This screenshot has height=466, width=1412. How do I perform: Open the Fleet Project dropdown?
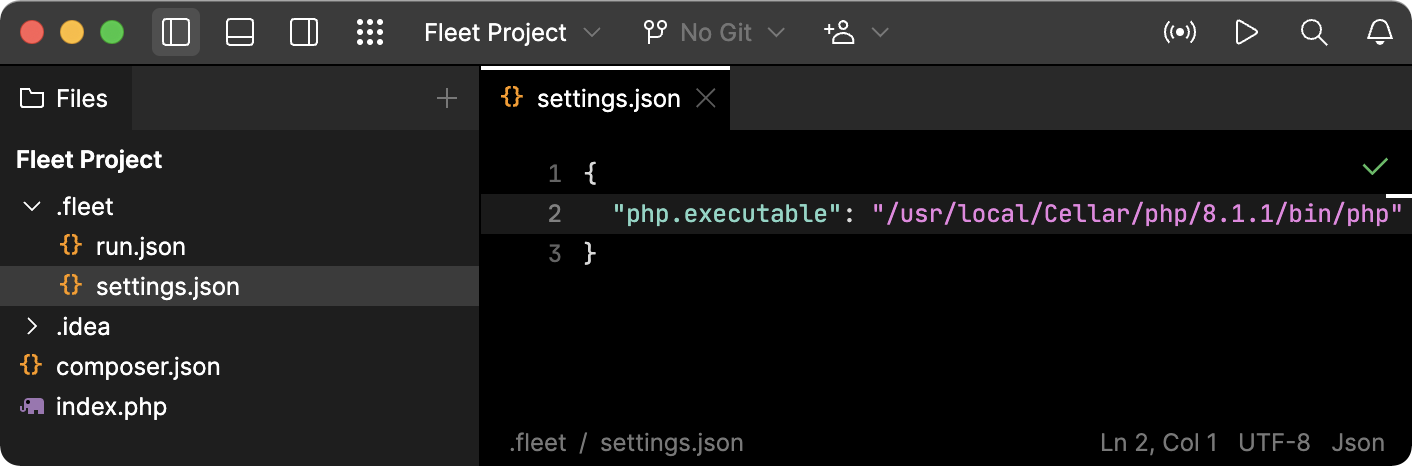(x=512, y=33)
